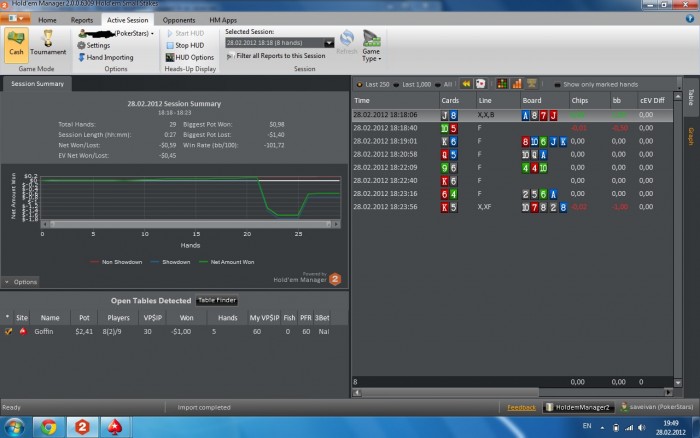Expand the Game Type dropdown
The height and width of the screenshot is (438, 700).
tap(371, 46)
